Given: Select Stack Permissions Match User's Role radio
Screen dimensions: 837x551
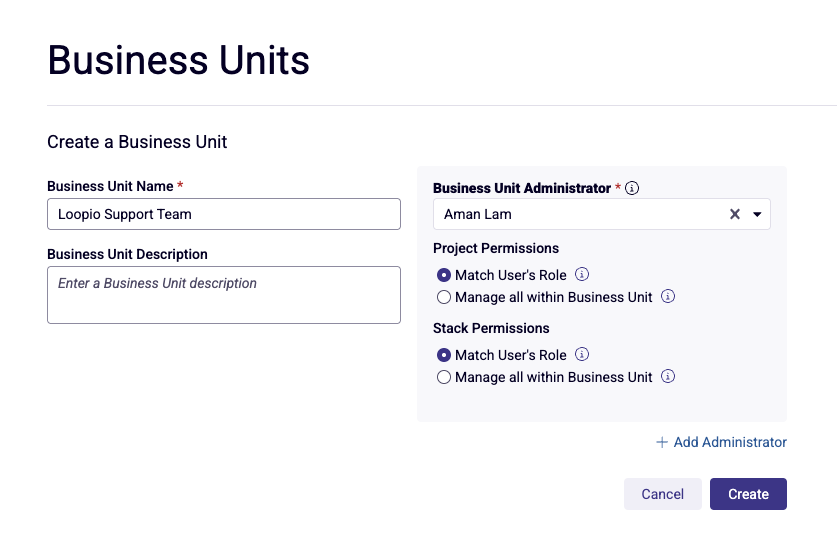Looking at the screenshot, I should point(444,355).
